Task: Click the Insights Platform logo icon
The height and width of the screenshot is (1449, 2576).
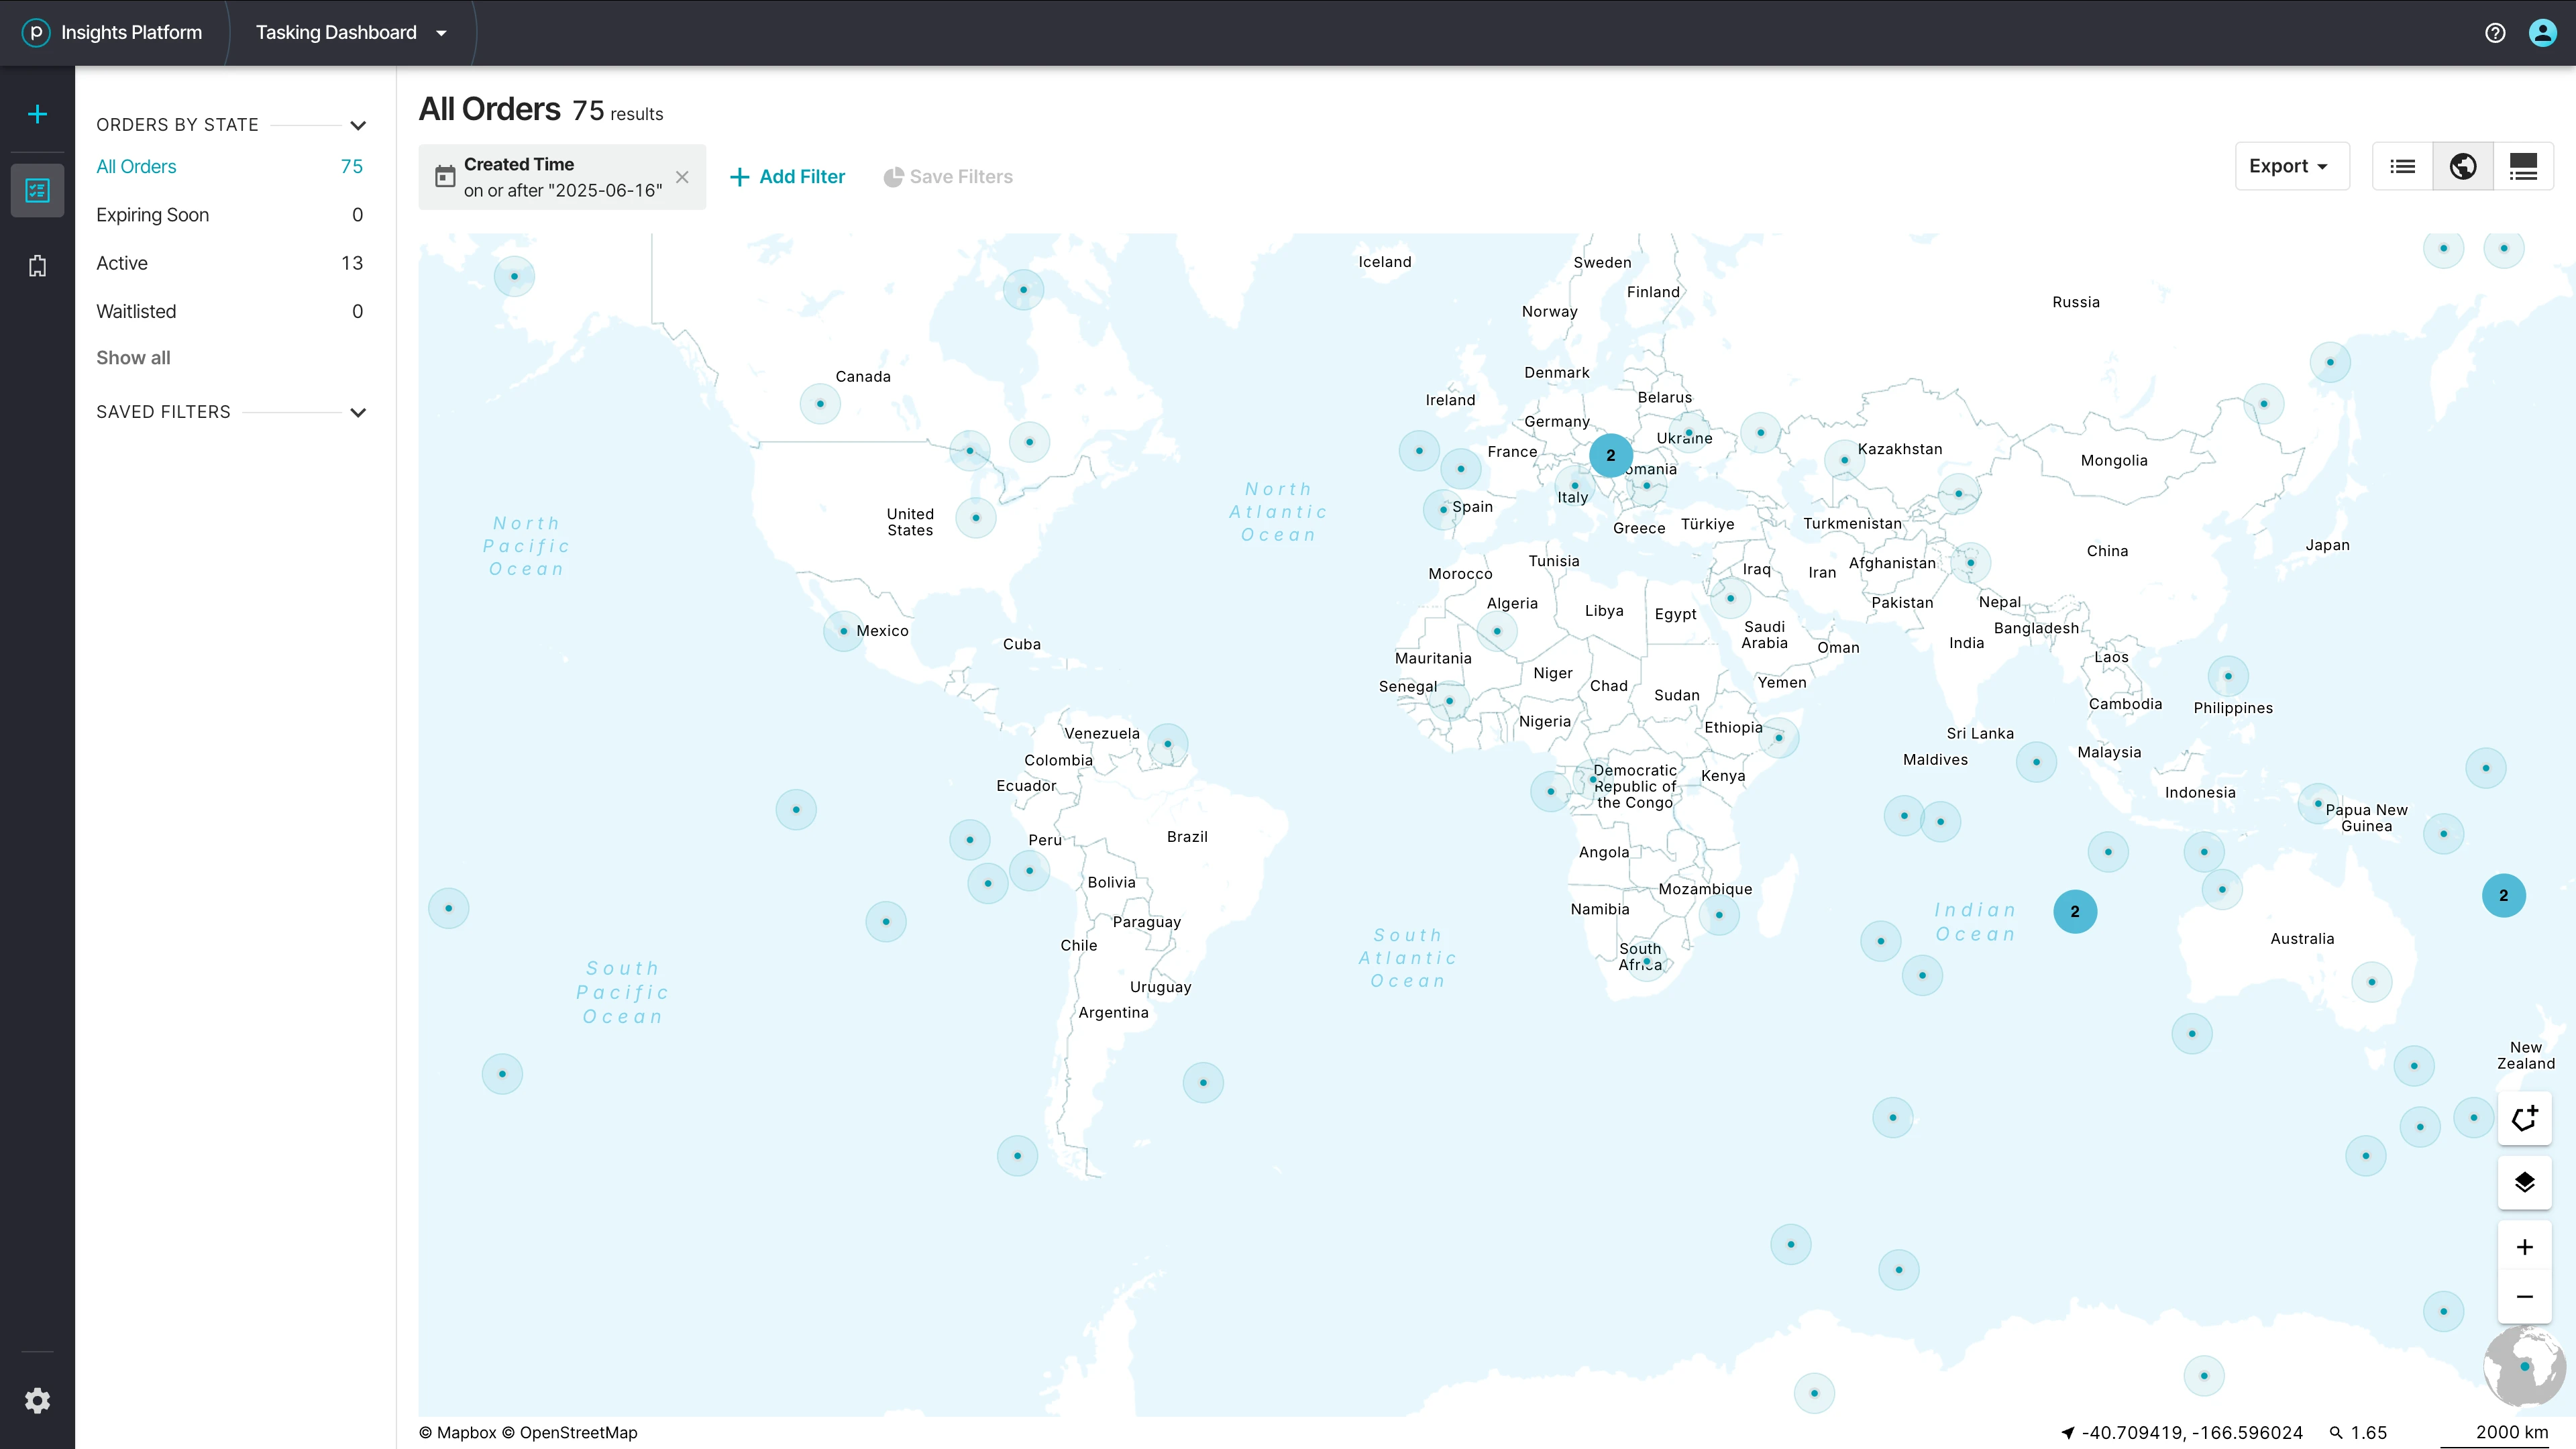Action: (x=36, y=32)
